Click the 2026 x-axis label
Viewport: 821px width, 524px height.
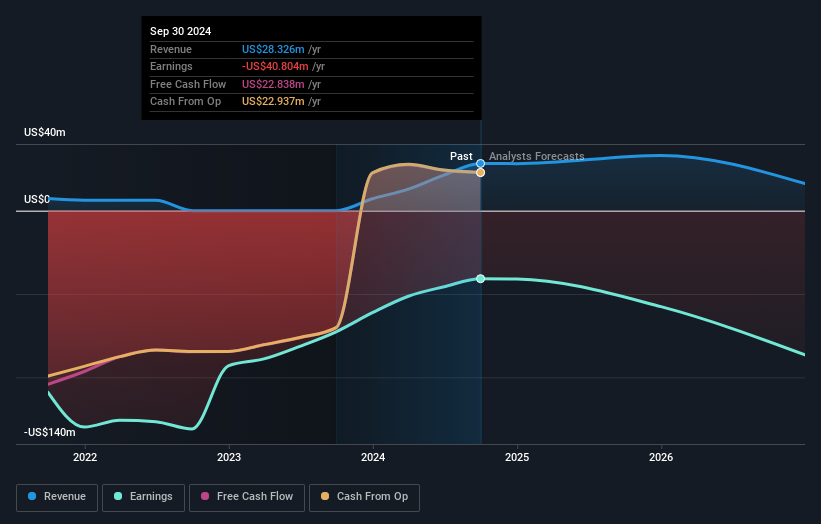tap(661, 457)
